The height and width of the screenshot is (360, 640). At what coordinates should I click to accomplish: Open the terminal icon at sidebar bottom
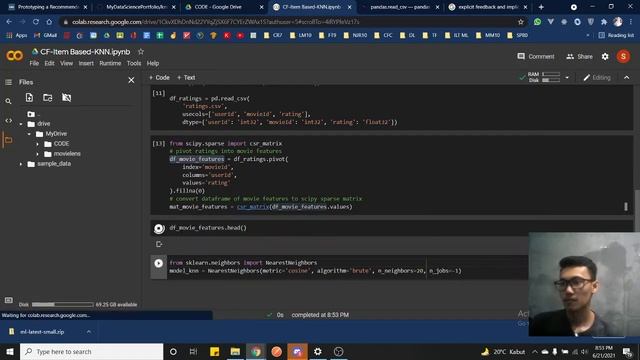(8, 300)
